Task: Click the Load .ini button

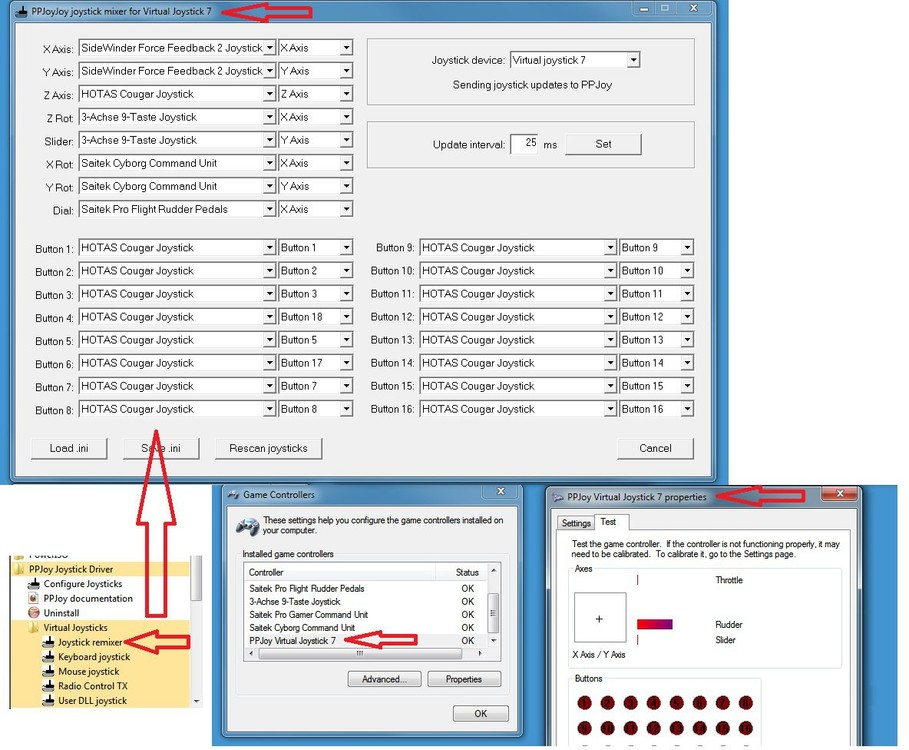Action: pyautogui.click(x=69, y=448)
